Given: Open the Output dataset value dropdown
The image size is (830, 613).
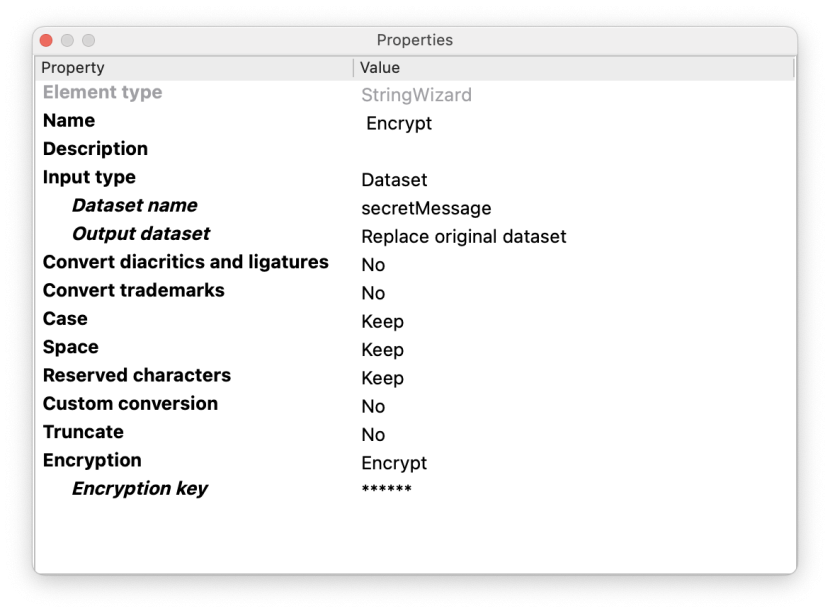Looking at the screenshot, I should tap(463, 237).
